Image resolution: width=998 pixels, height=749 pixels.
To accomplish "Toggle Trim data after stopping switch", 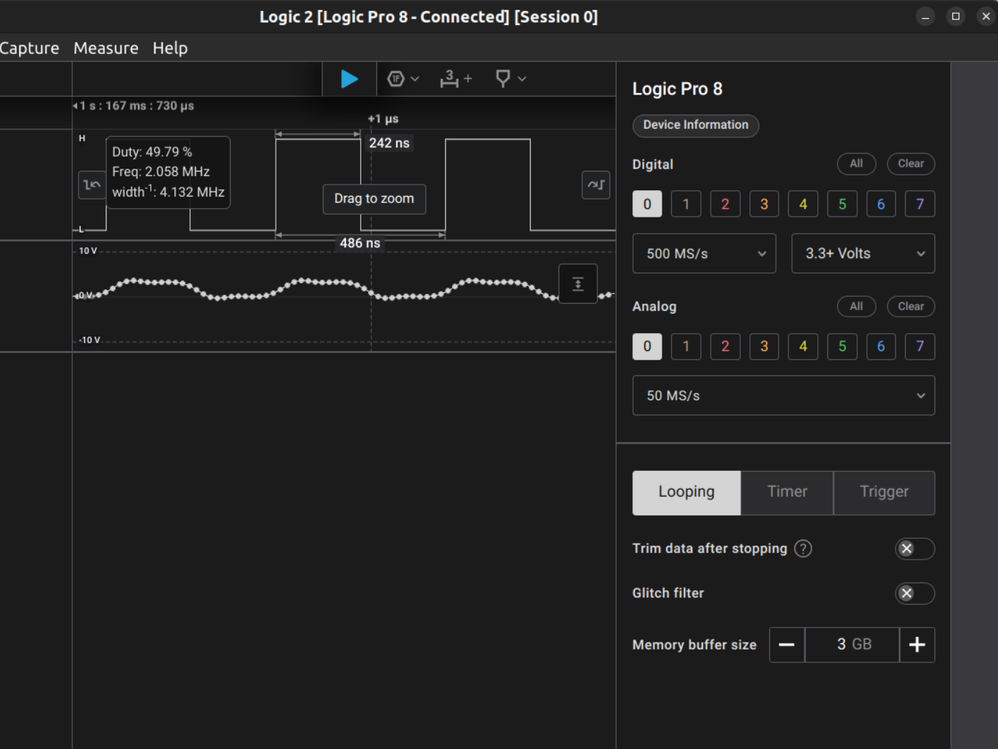I will (914, 549).
